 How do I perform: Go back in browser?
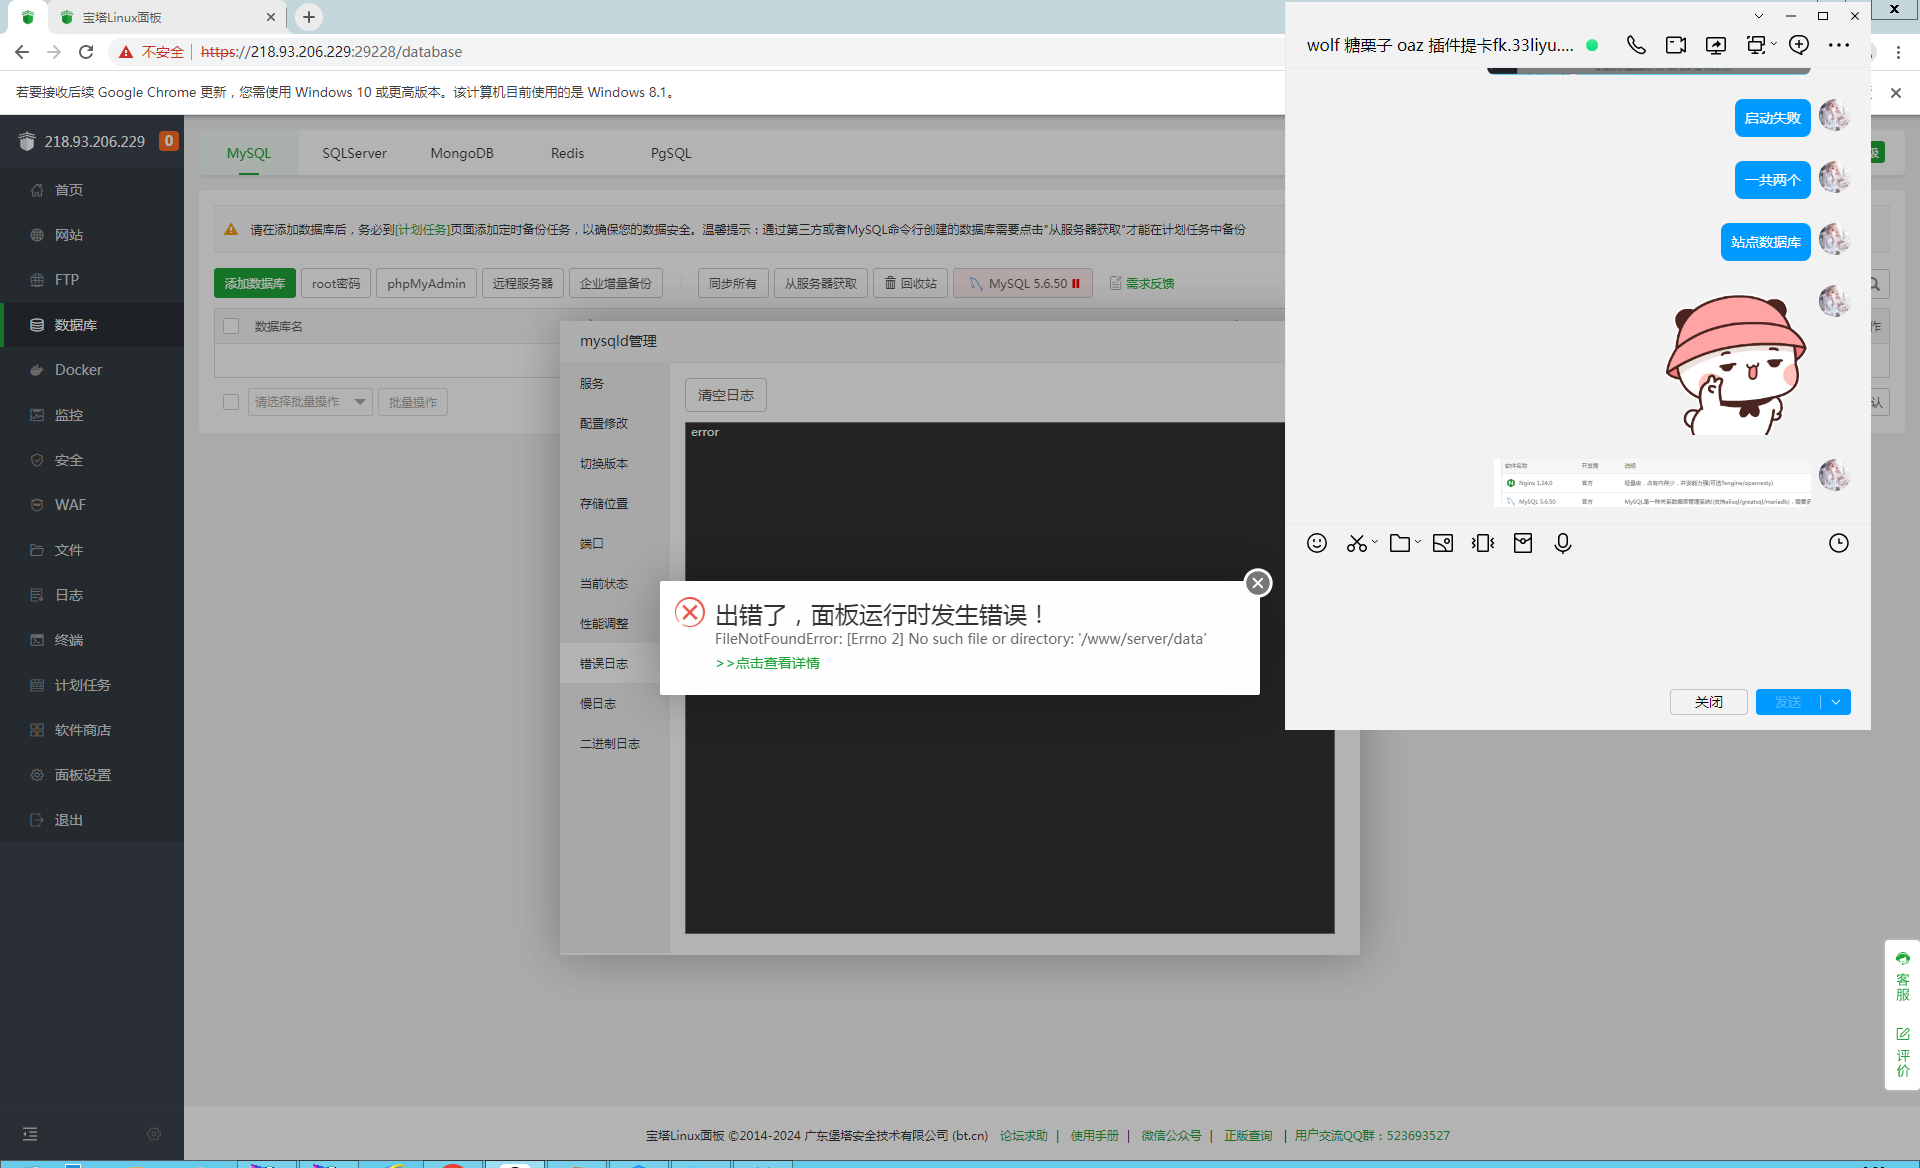22,52
